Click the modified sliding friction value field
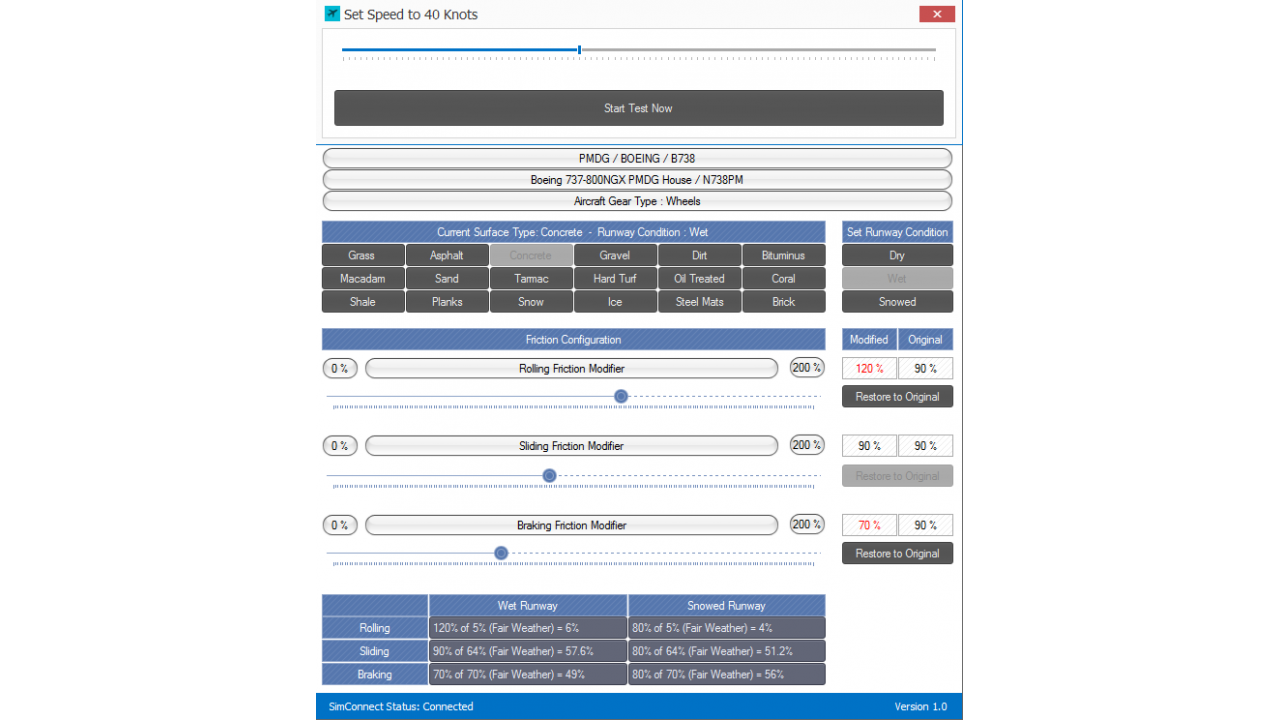 (869, 446)
